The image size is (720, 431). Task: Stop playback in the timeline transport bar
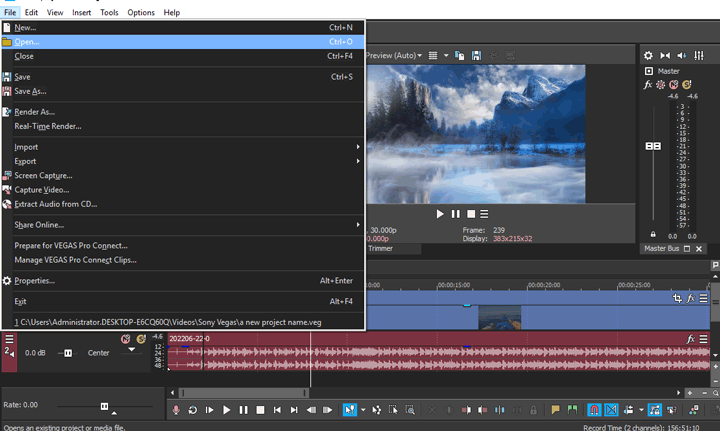click(260, 410)
